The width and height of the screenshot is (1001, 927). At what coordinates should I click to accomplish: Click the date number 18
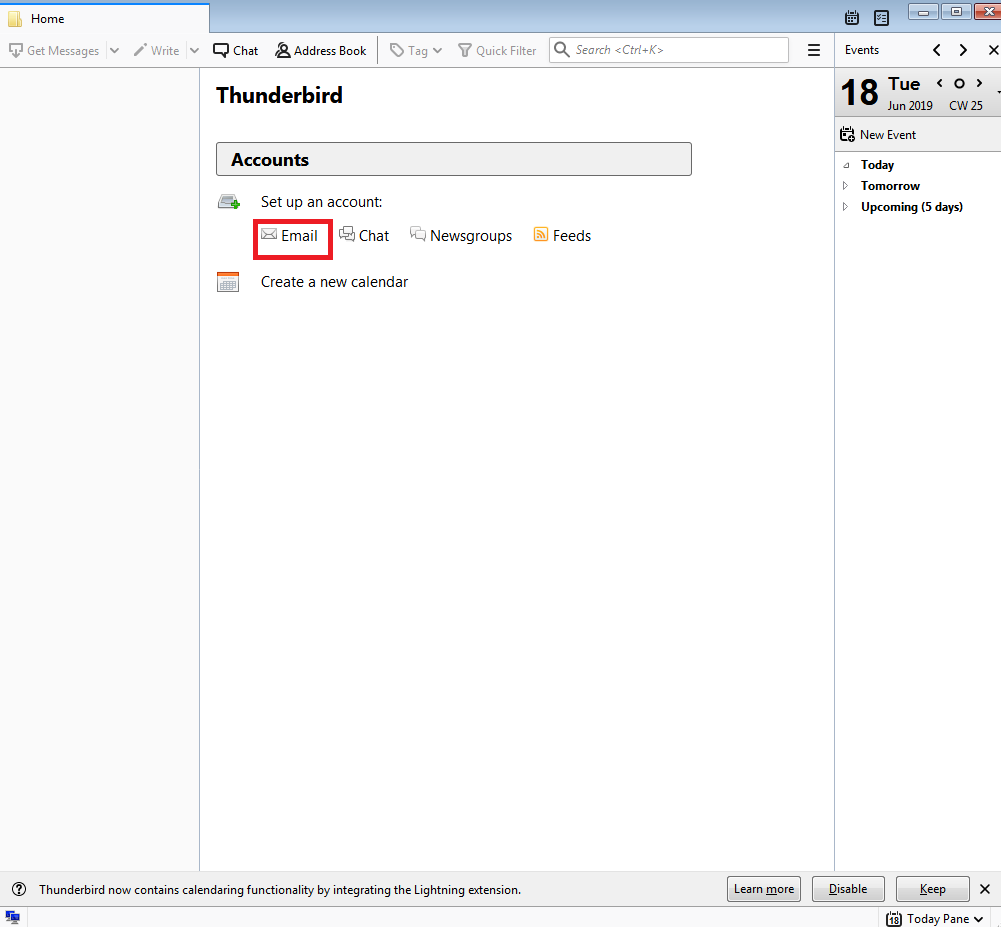pyautogui.click(x=859, y=93)
